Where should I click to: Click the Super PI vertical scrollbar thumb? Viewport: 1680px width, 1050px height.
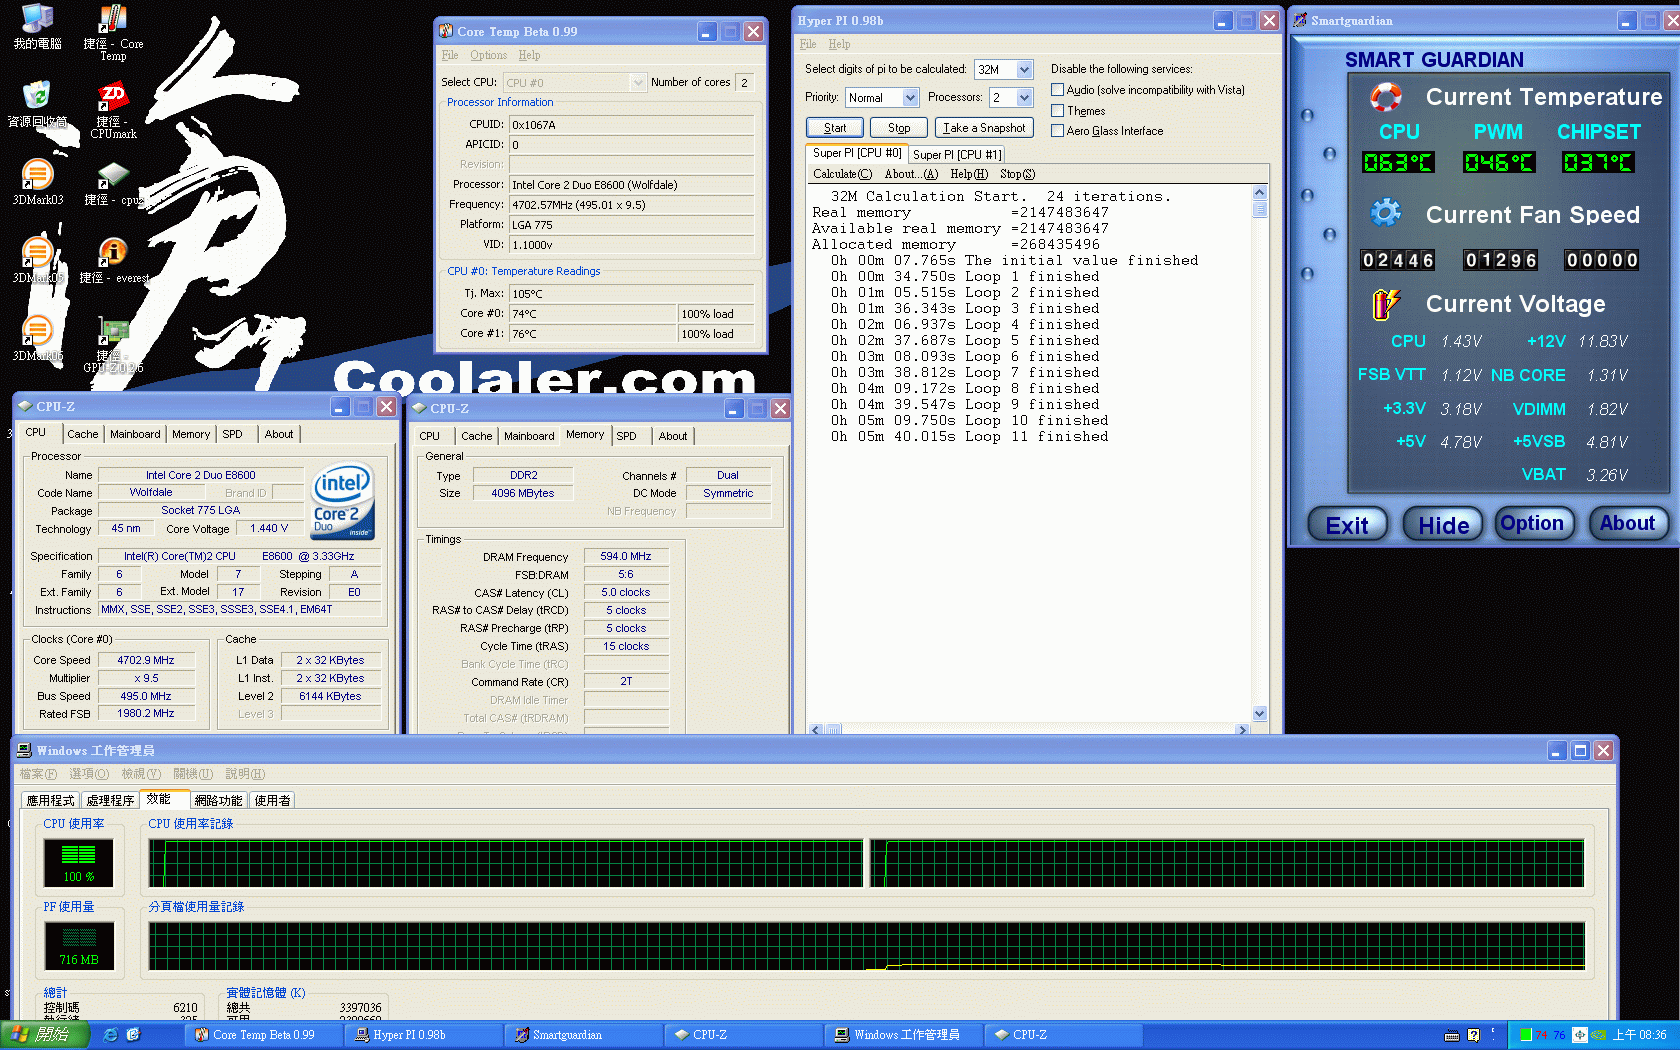1260,208
